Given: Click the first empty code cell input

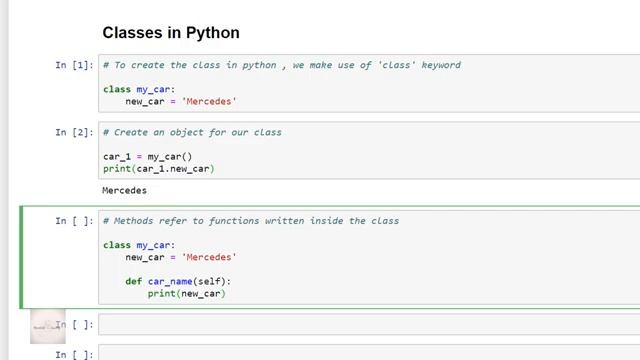Looking at the screenshot, I should point(369,324).
